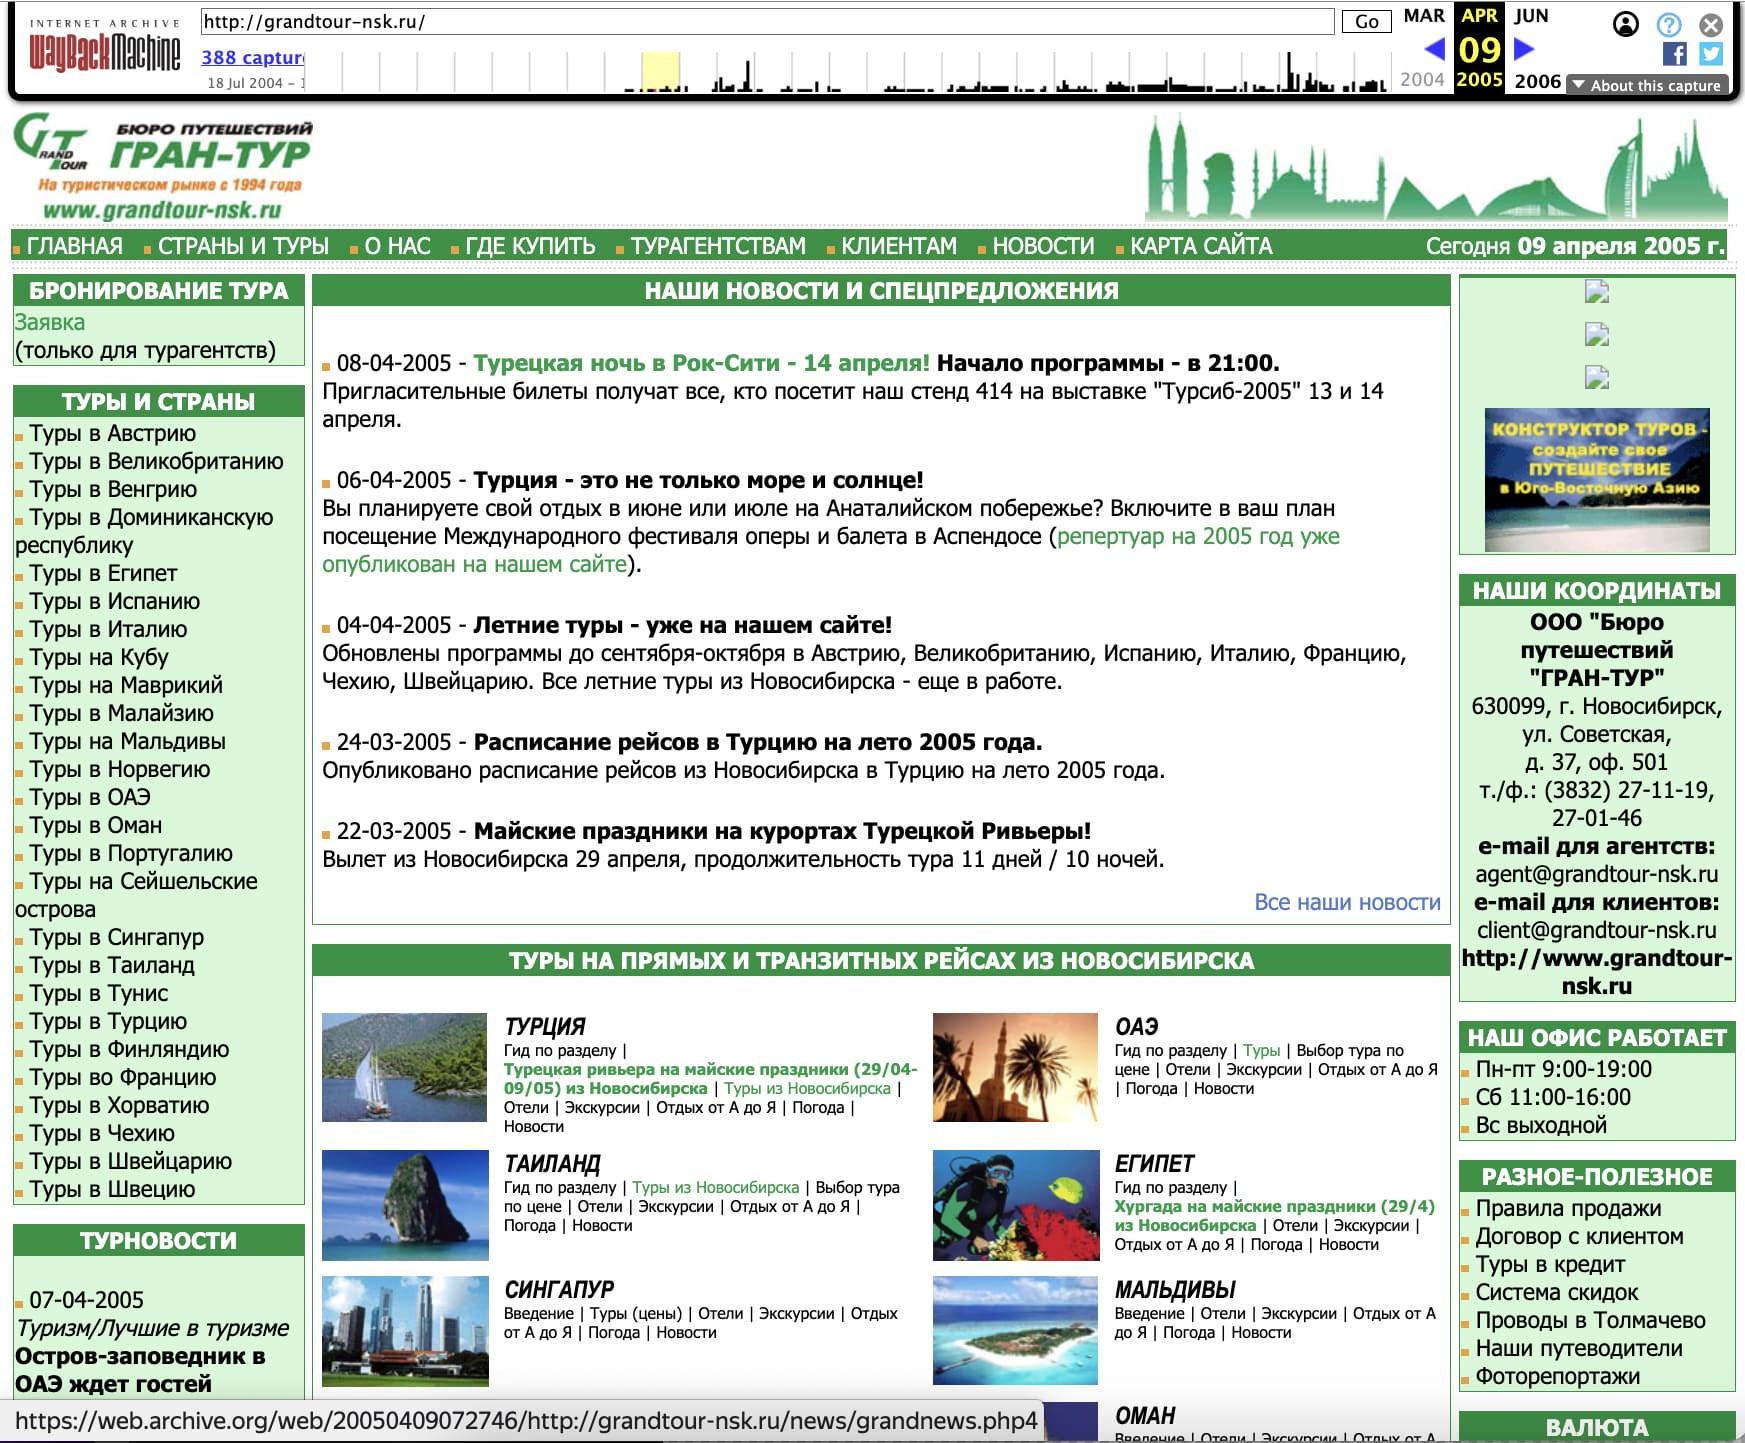Screen dimensions: 1745x1443
Task: Open Туры в Египет link
Action: tap(103, 573)
